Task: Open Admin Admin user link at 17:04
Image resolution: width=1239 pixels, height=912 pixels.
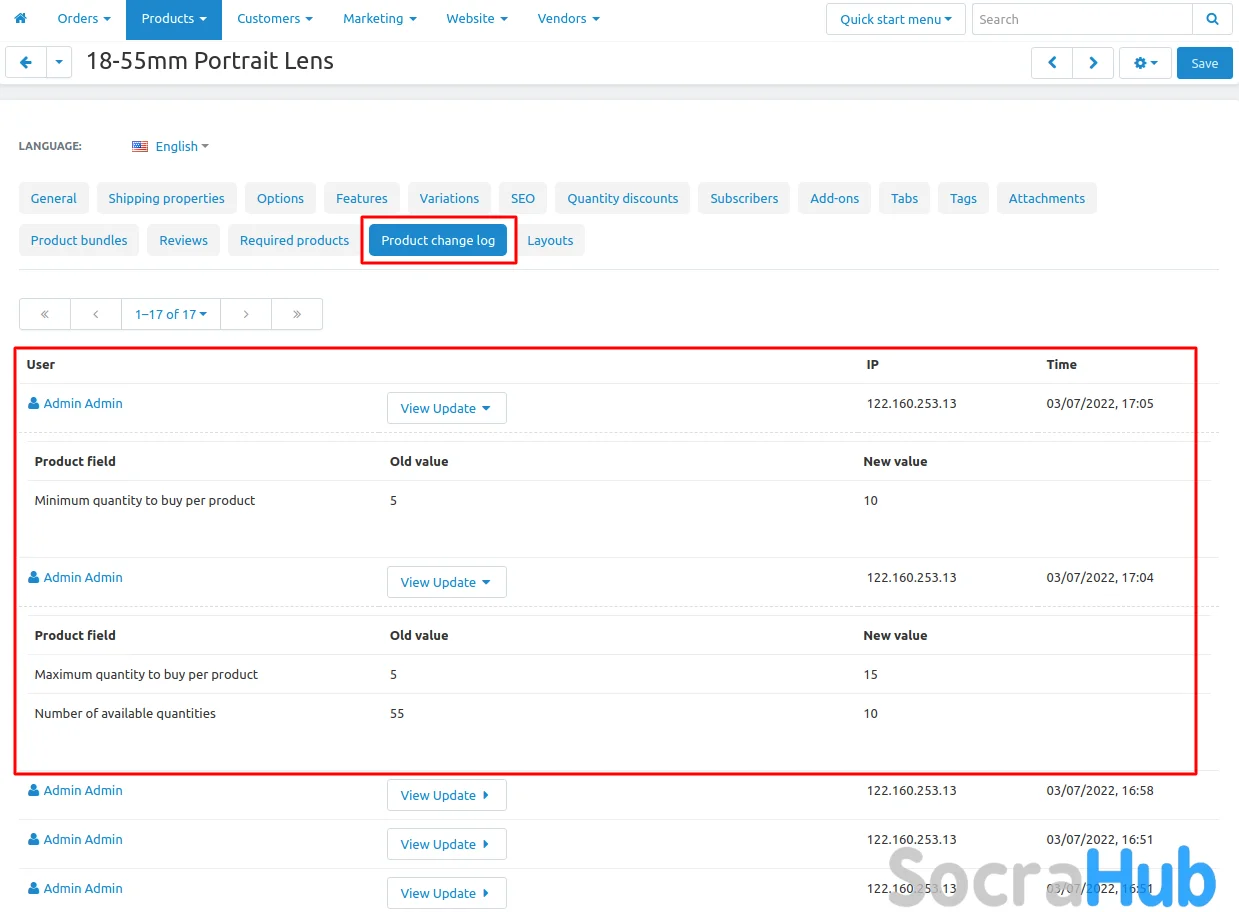Action: pyautogui.click(x=82, y=577)
